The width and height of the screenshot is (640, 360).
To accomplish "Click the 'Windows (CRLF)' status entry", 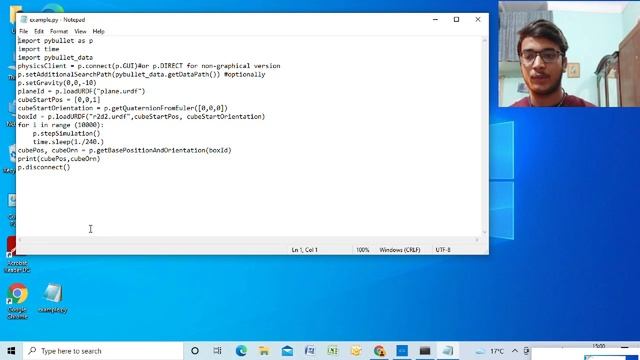I will [x=400, y=250].
